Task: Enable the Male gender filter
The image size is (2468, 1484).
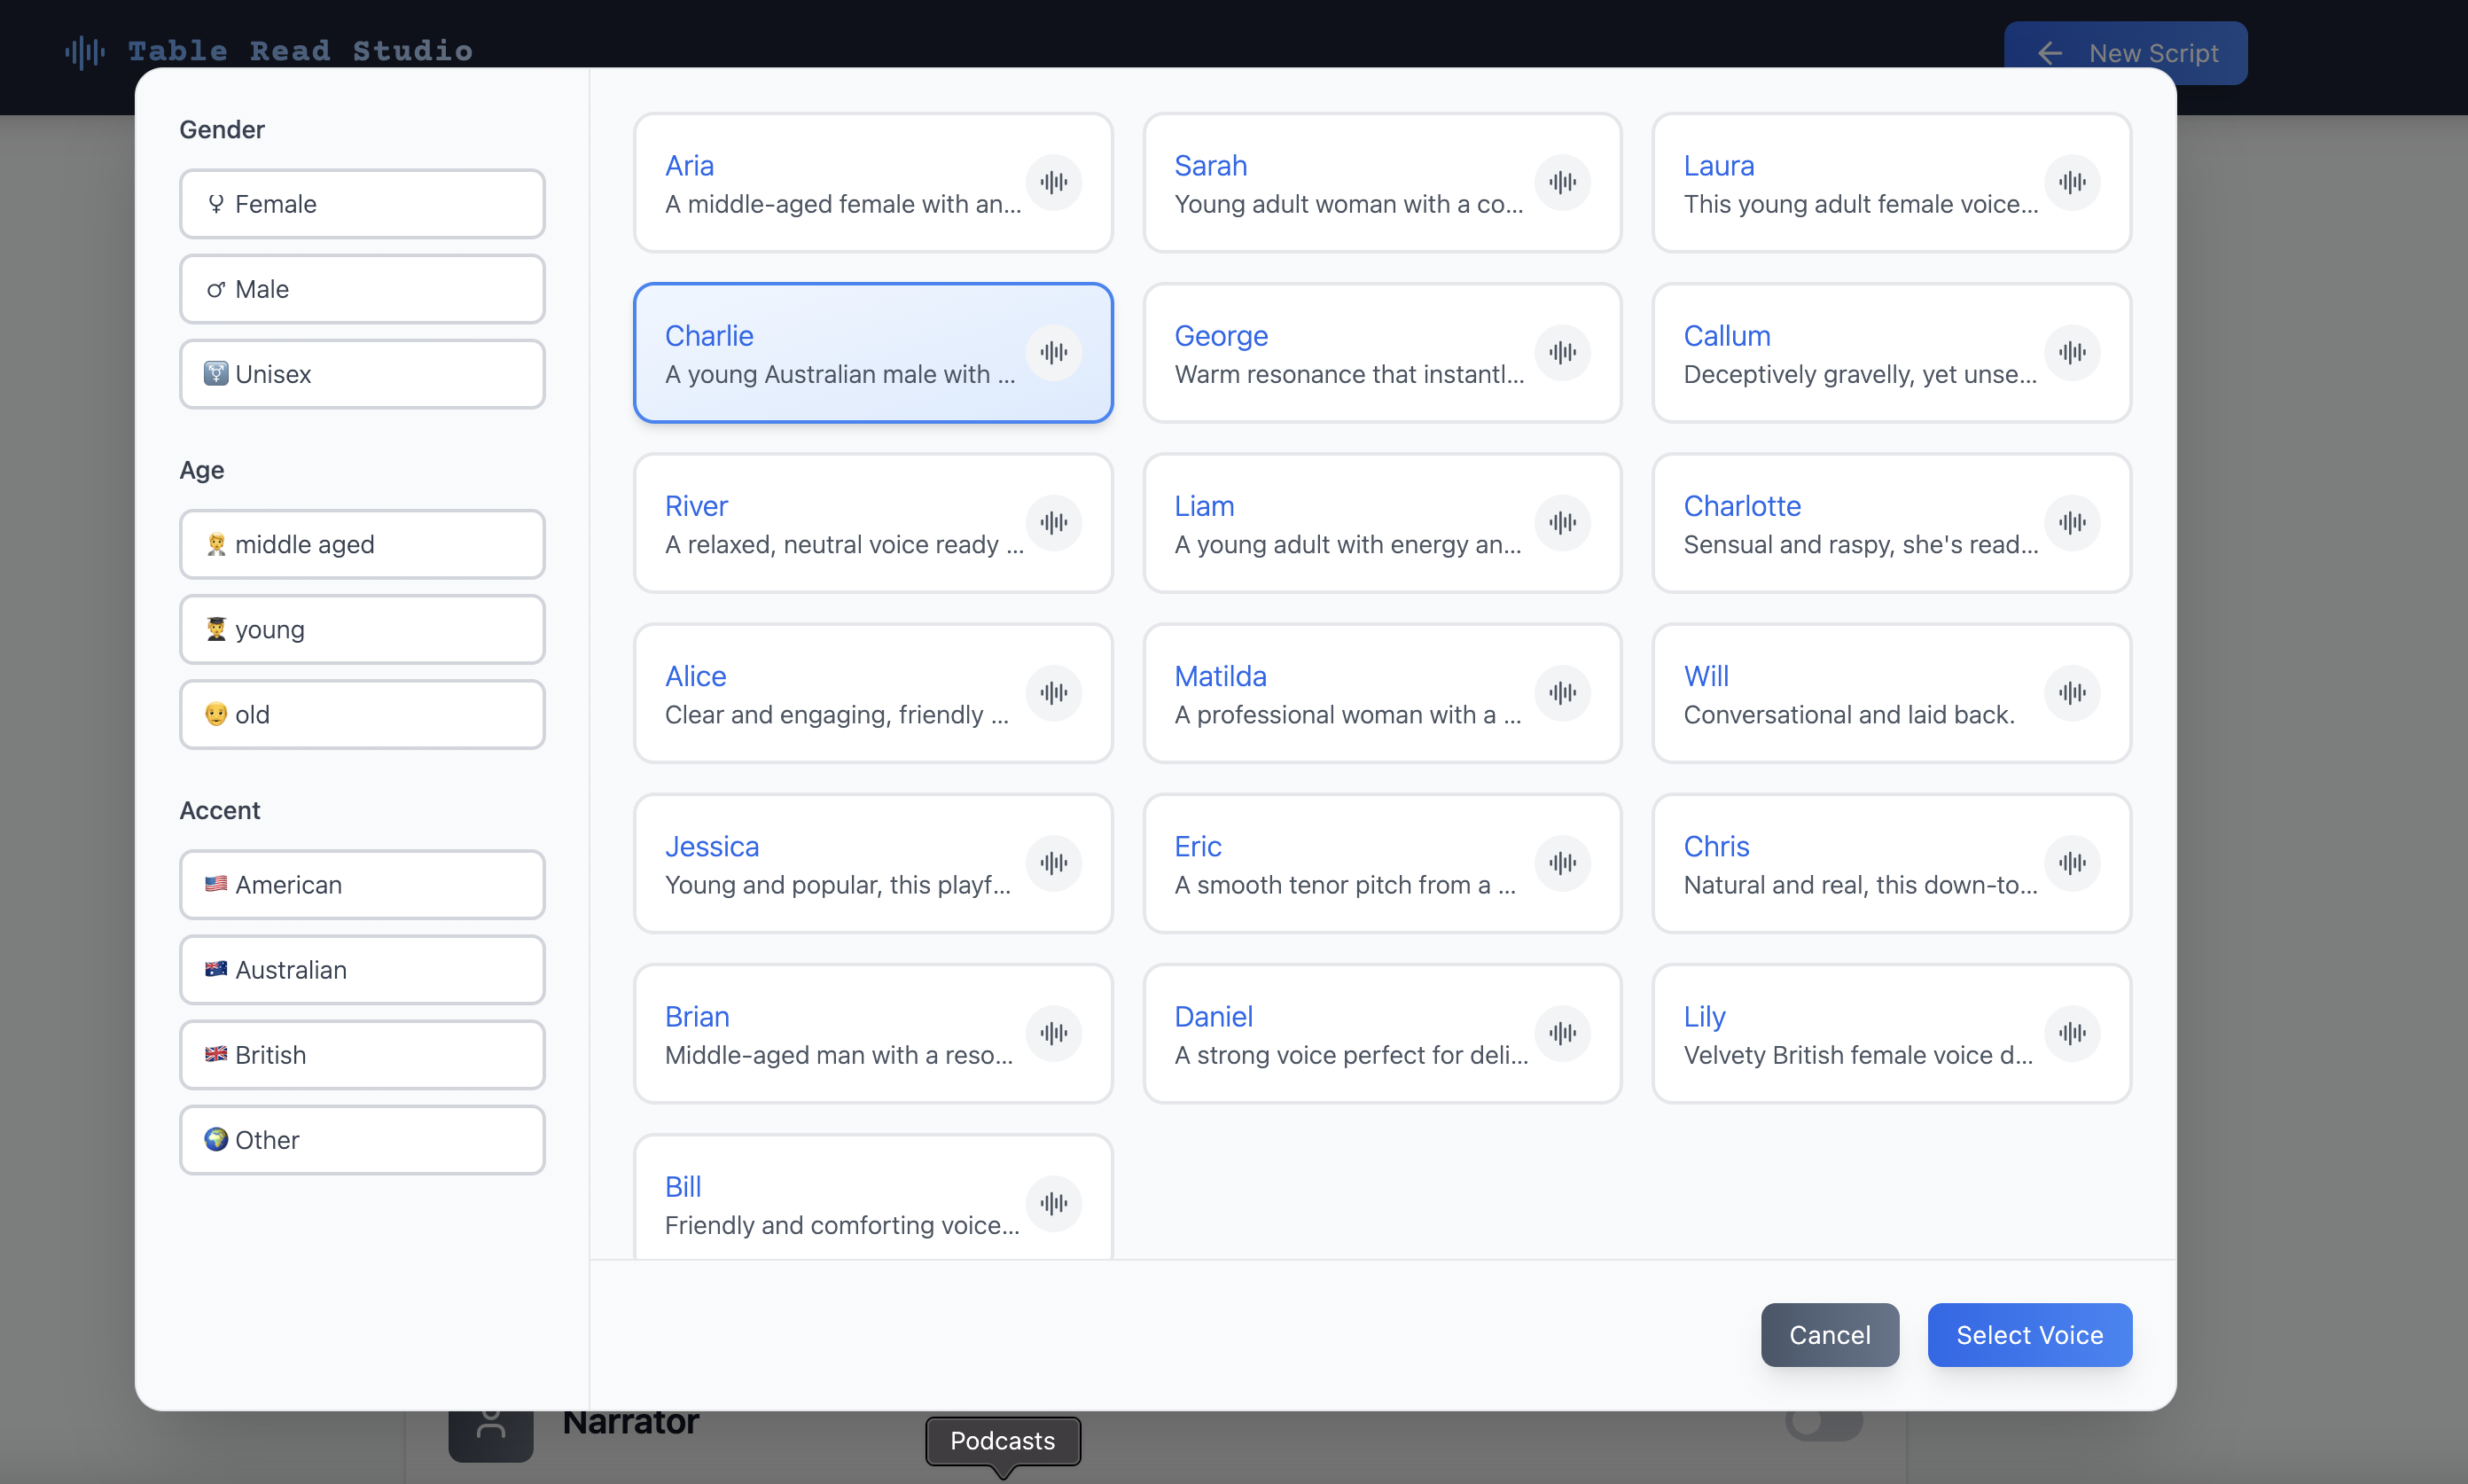Action: tap(362, 289)
